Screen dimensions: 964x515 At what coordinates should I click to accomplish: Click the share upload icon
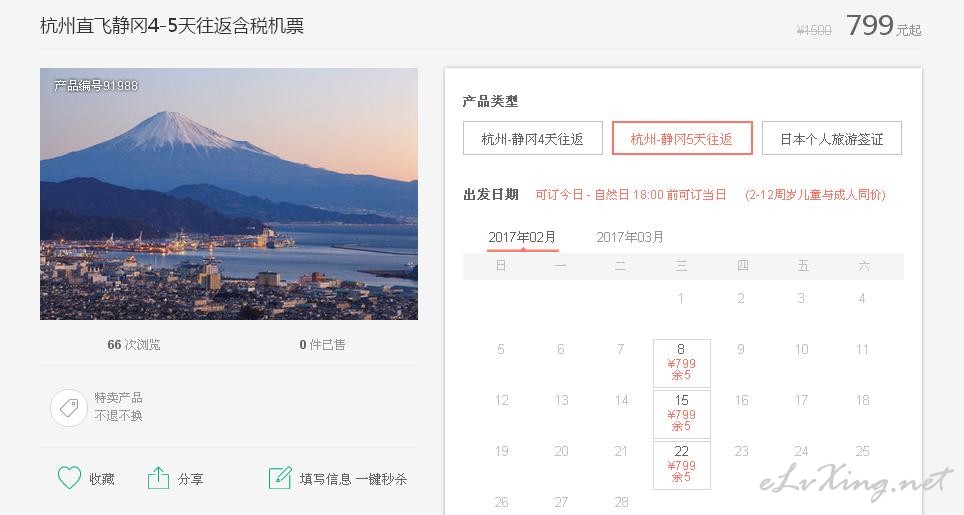[158, 478]
